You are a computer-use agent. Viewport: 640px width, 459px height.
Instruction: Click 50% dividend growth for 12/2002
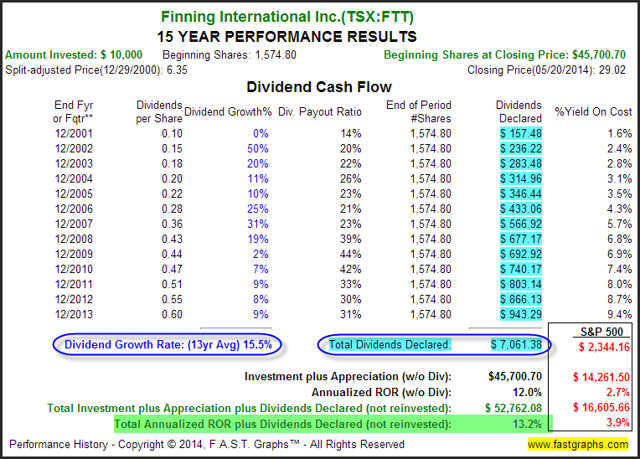coord(258,149)
